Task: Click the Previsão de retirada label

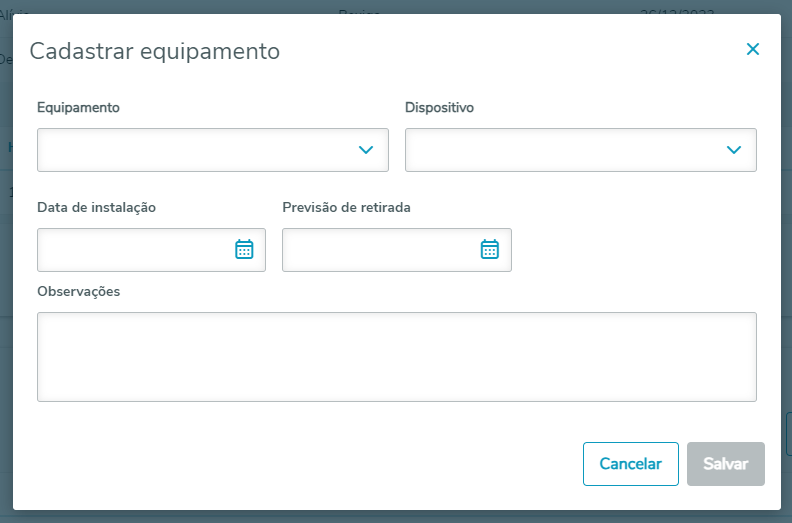Action: (347, 207)
